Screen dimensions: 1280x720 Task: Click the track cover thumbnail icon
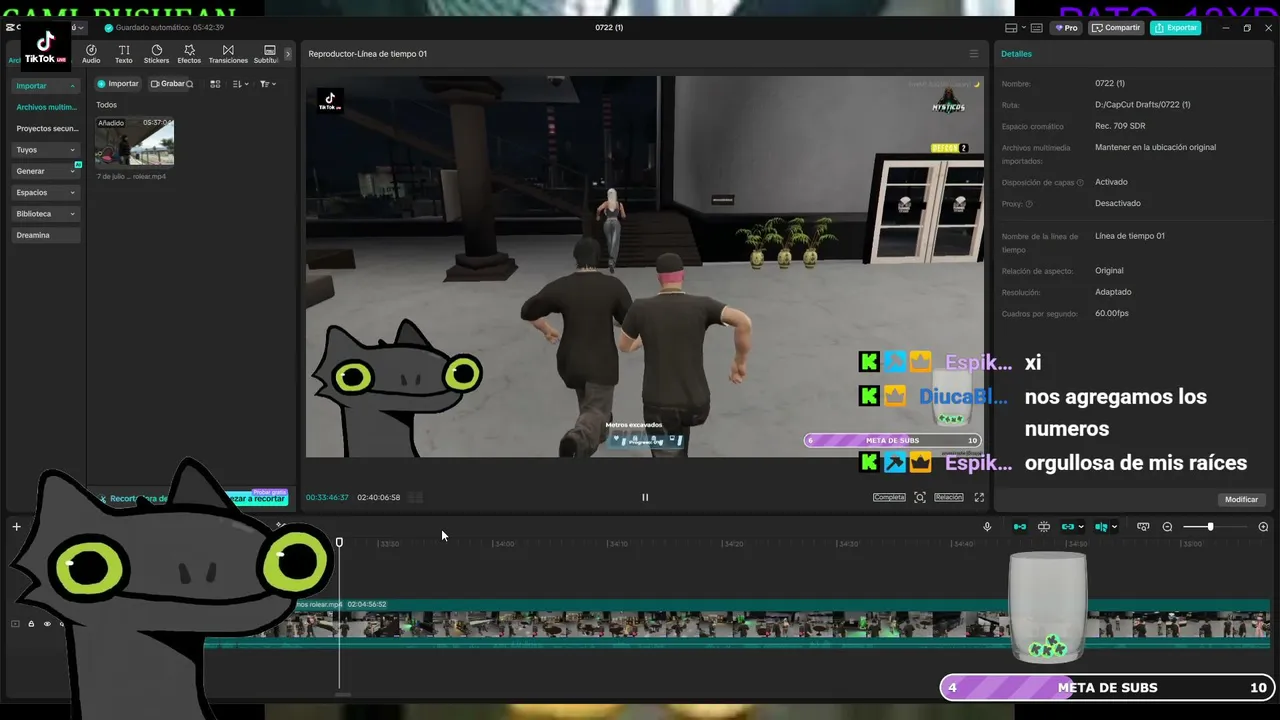click(x=15, y=624)
